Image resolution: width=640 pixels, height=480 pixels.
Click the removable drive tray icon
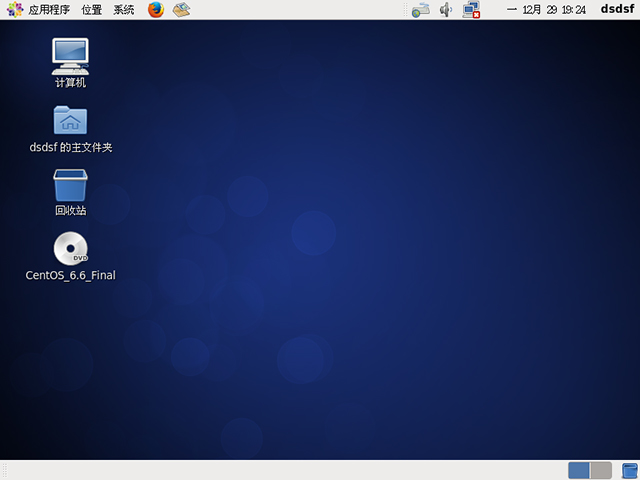[421, 10]
